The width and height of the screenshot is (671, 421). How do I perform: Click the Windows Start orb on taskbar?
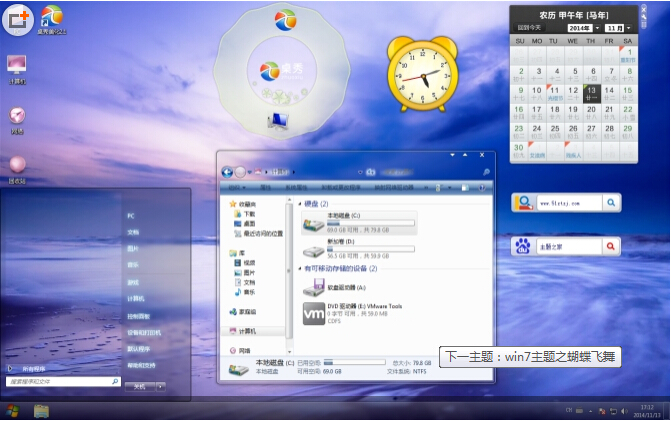point(13,410)
